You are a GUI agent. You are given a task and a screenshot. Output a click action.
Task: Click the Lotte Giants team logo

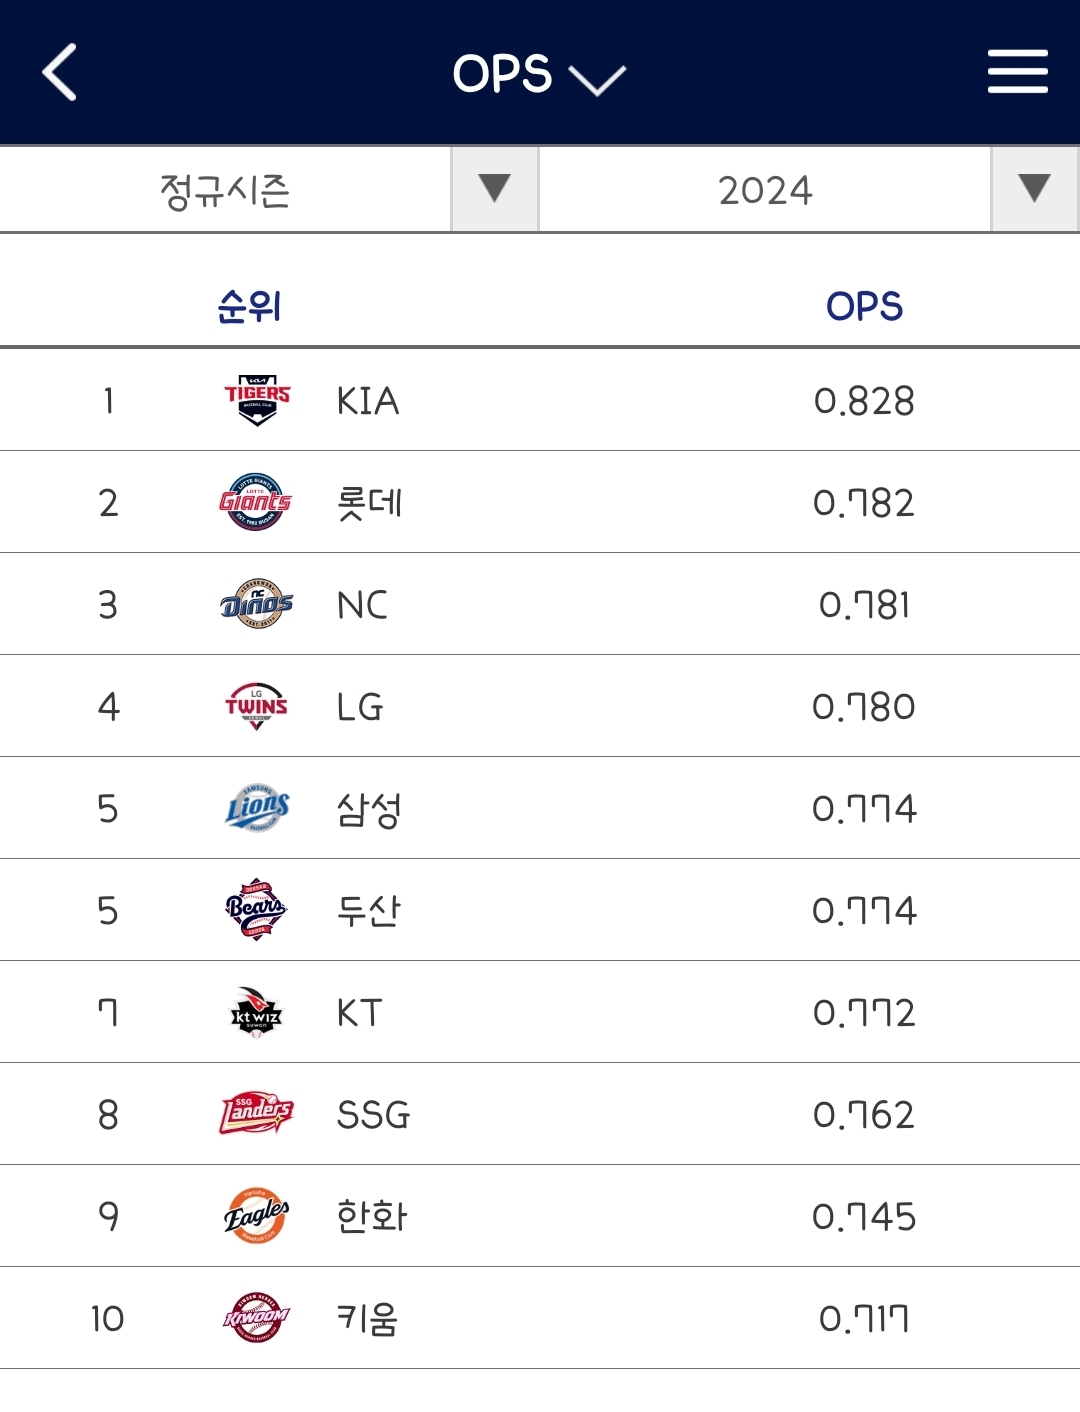click(x=256, y=502)
